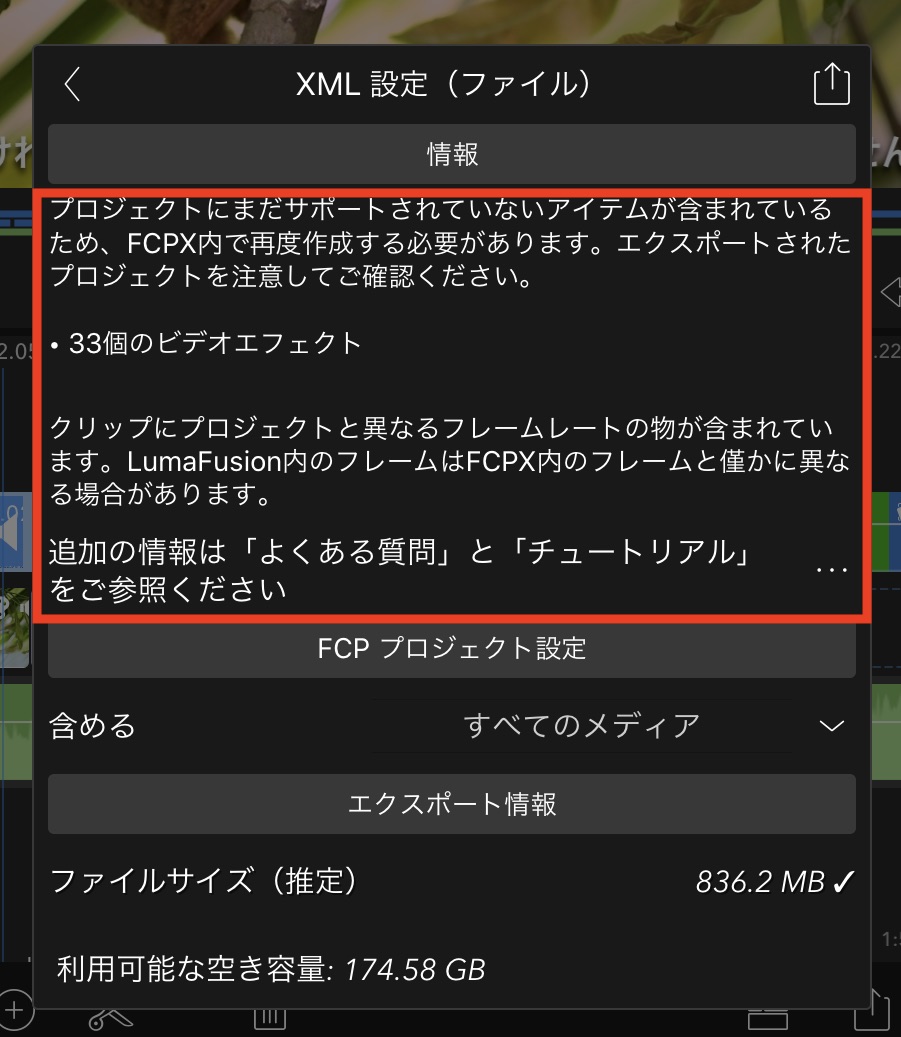Open the three-dot more options
The width and height of the screenshot is (901, 1037).
click(x=832, y=569)
